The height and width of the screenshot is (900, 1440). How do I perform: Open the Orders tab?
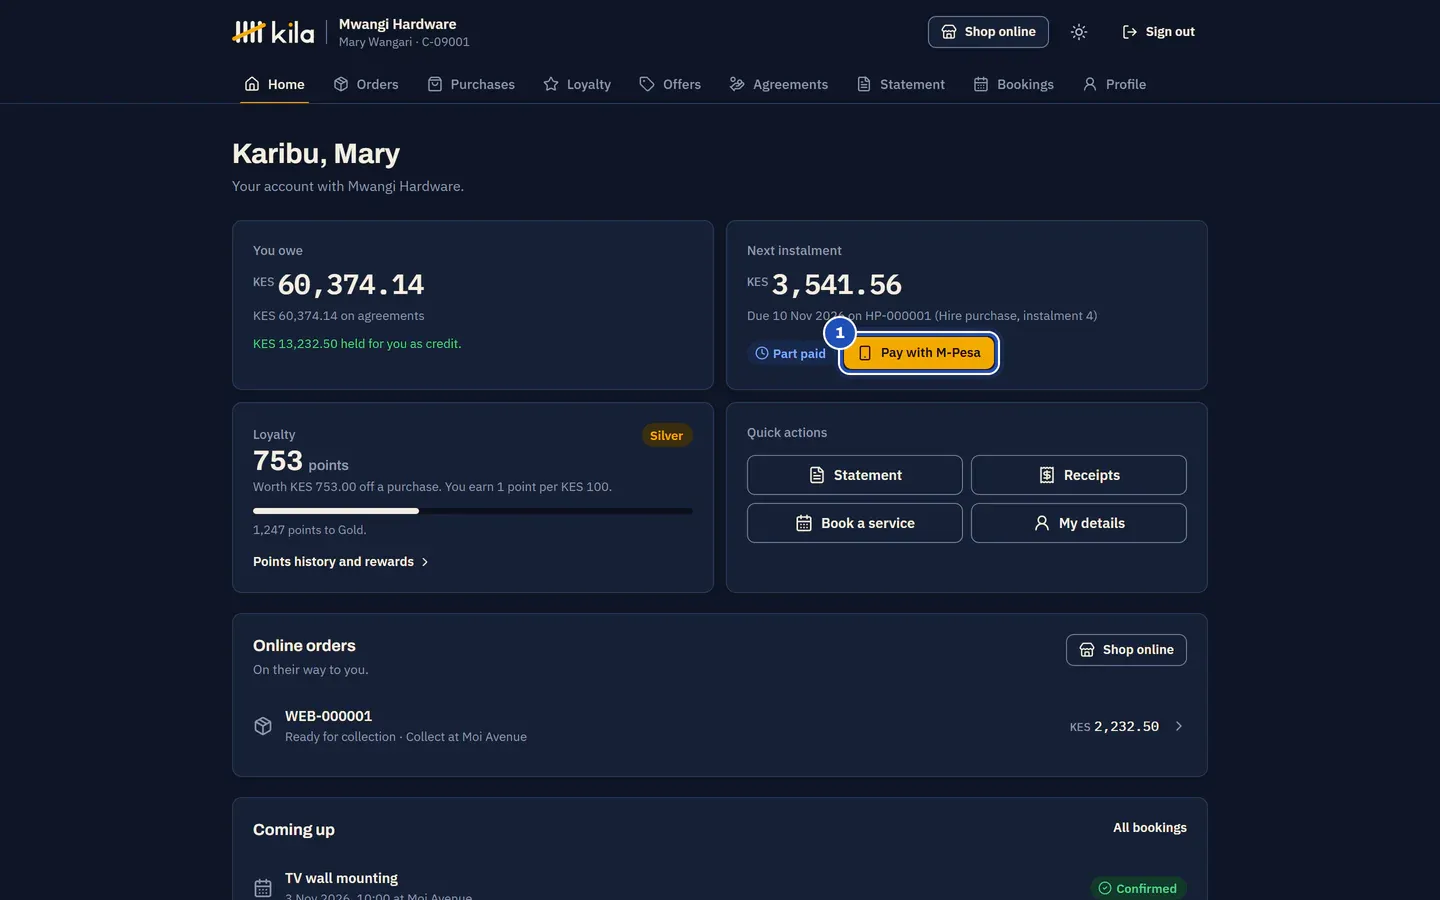[x=366, y=84]
